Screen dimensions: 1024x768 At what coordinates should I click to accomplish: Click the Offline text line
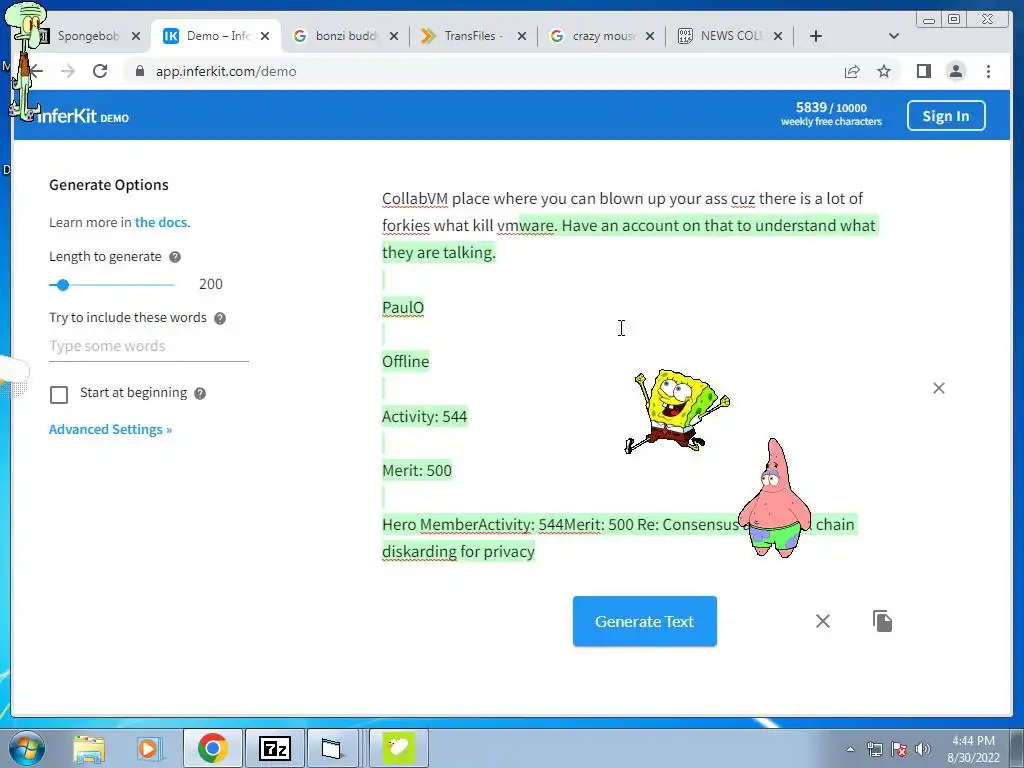point(406,361)
